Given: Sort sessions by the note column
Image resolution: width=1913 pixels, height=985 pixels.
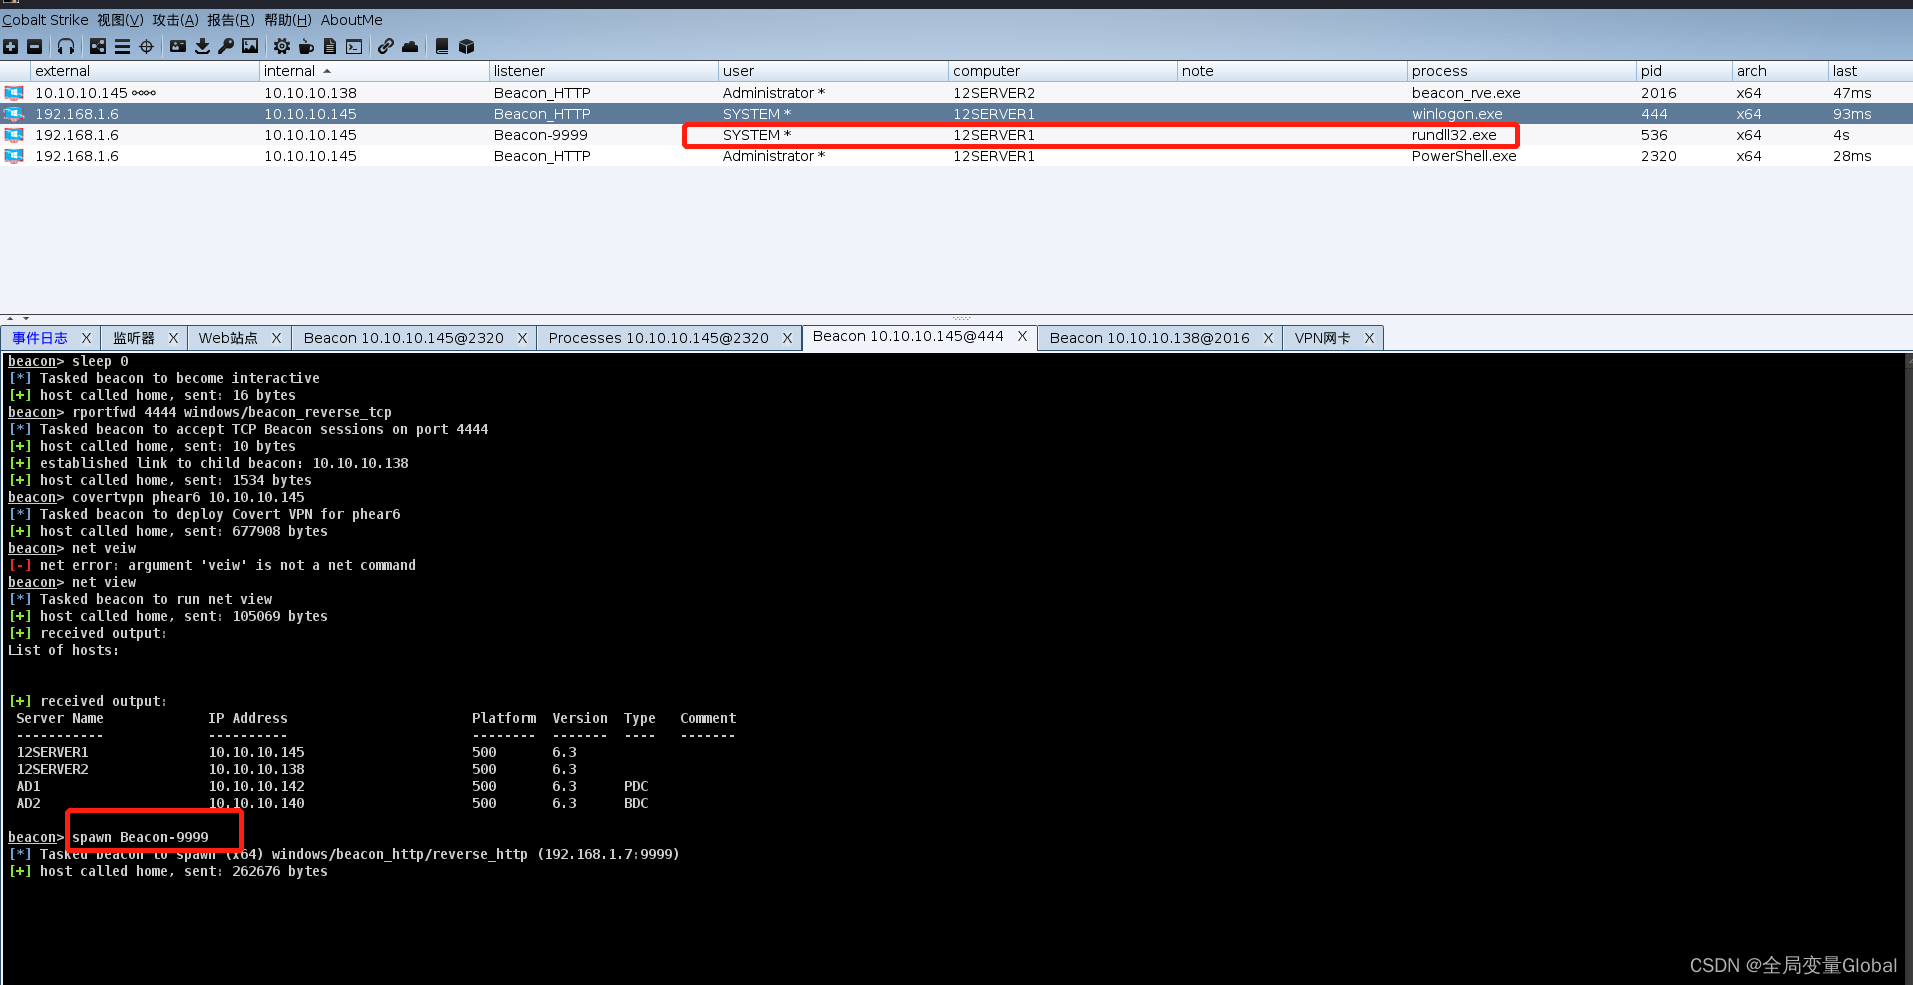Looking at the screenshot, I should click(1292, 71).
